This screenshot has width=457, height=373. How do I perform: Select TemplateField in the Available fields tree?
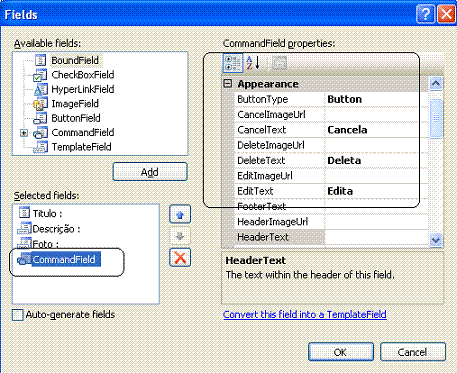tap(81, 147)
